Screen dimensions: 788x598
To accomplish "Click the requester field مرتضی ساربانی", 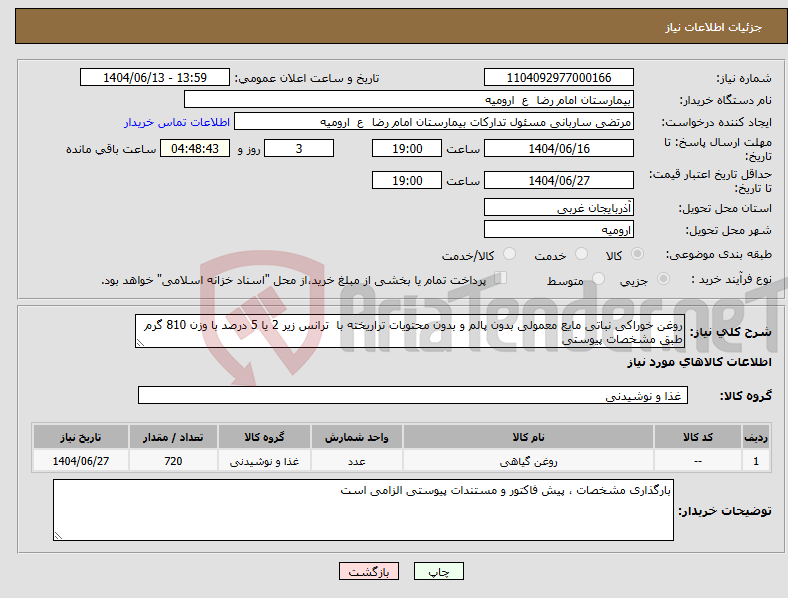I will 434,122.
